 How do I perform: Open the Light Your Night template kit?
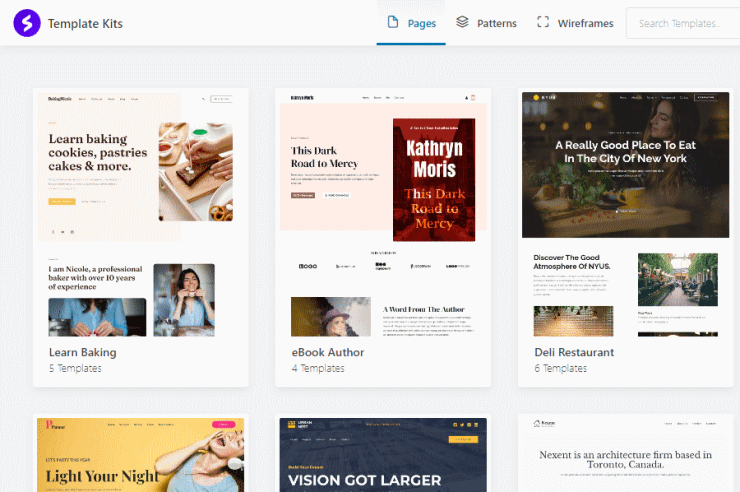tap(141, 455)
